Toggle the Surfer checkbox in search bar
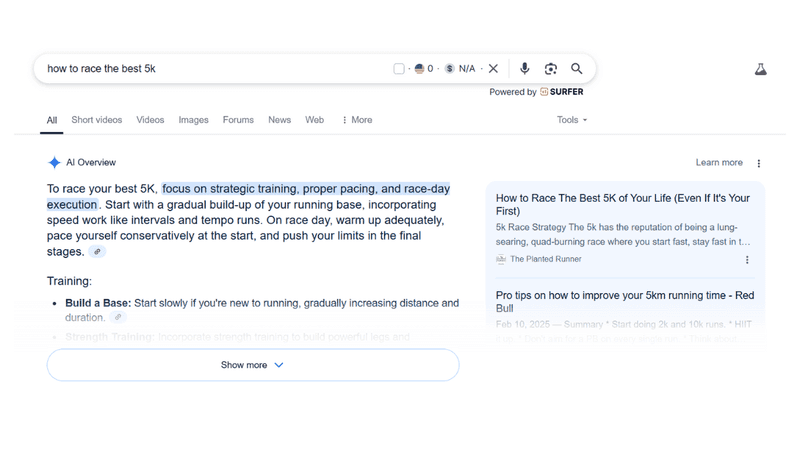800x457 pixels. [x=399, y=68]
